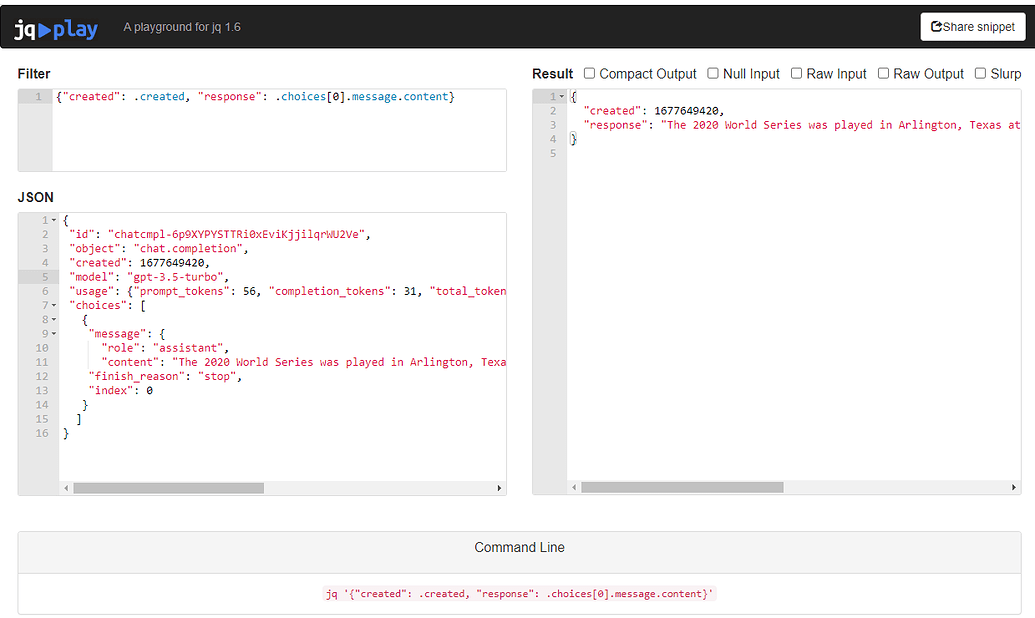Viewport: 1035px width, 618px height.
Task: Click "A playground for jq 1.6" text
Action: click(x=182, y=27)
